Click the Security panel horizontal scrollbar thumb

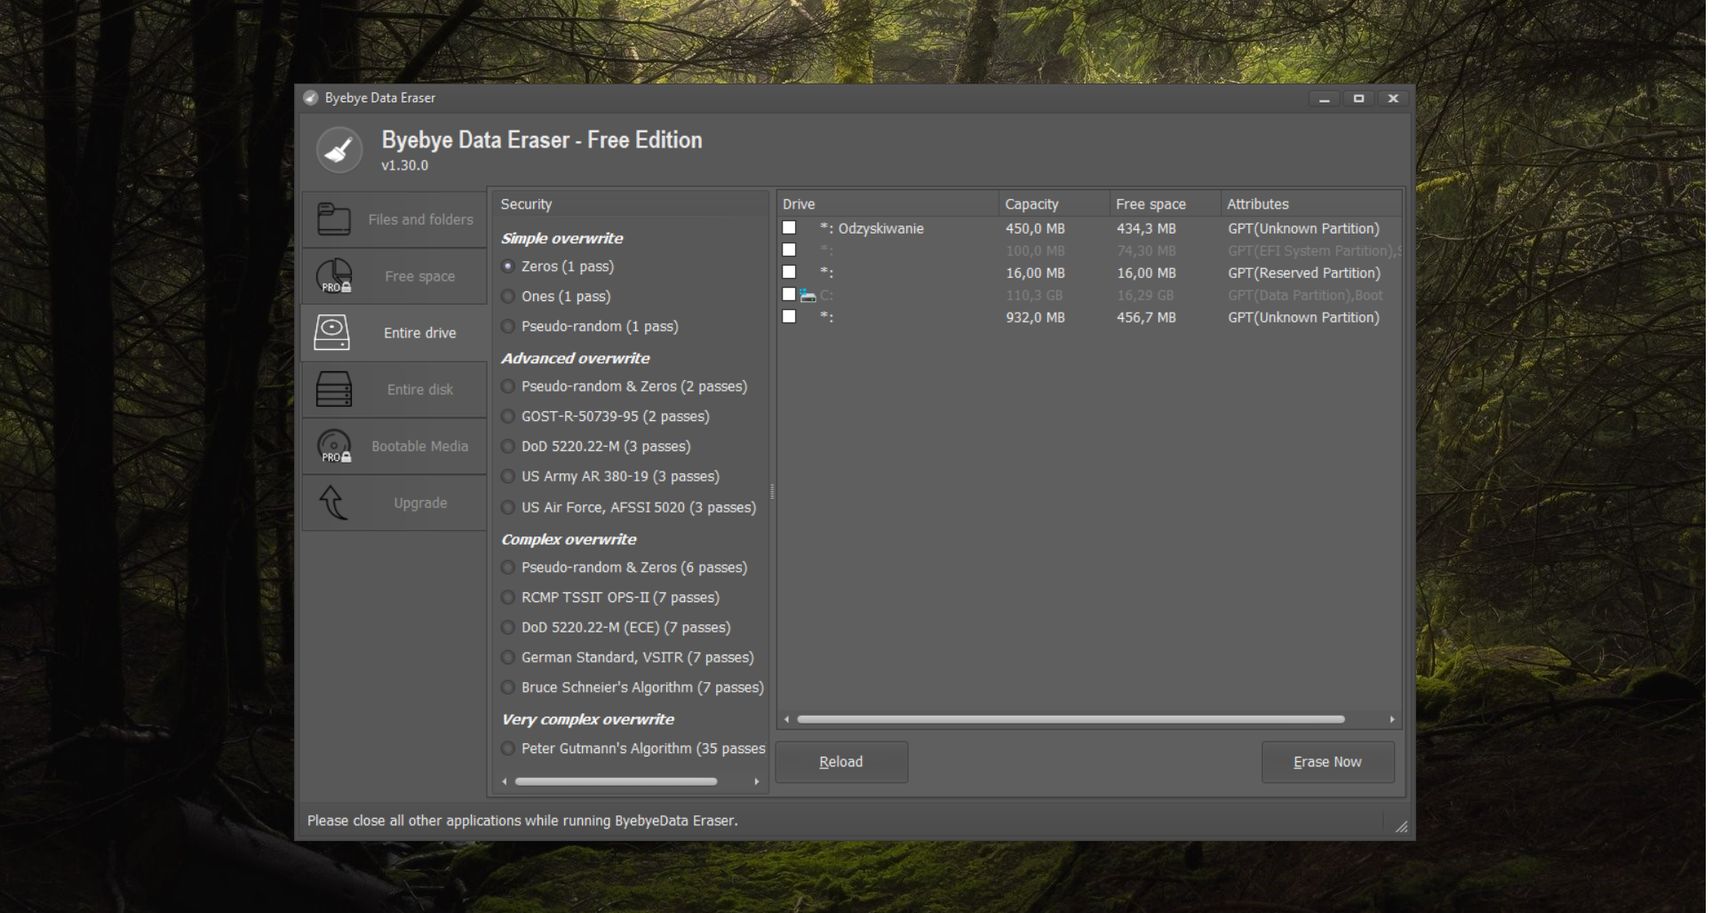[x=615, y=781]
